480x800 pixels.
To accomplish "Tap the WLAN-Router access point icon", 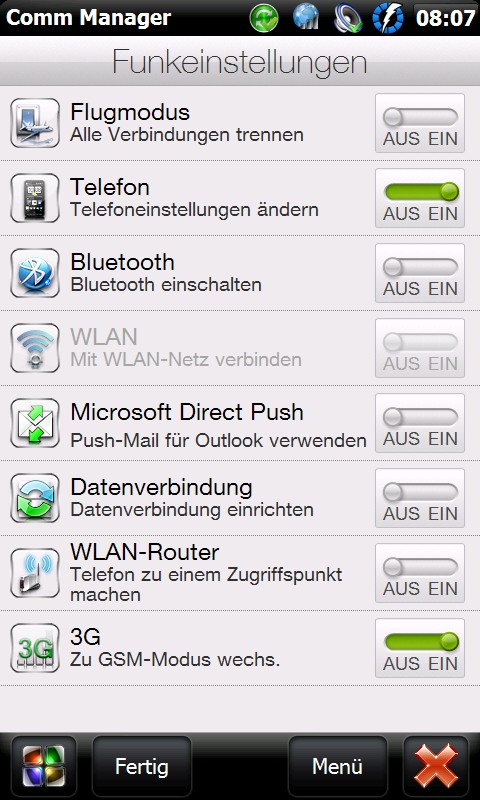I will tap(35, 573).
